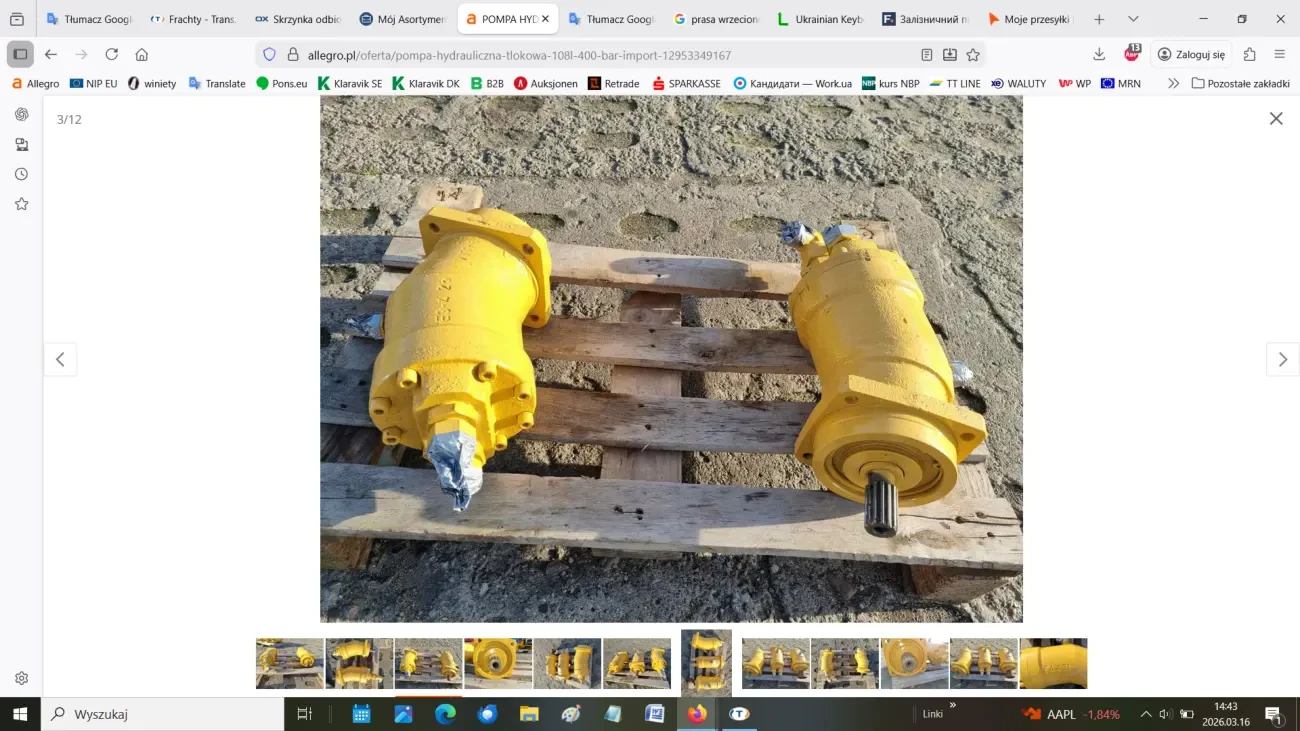Go to the browser home page
This screenshot has height=731, width=1300.
pos(142,55)
